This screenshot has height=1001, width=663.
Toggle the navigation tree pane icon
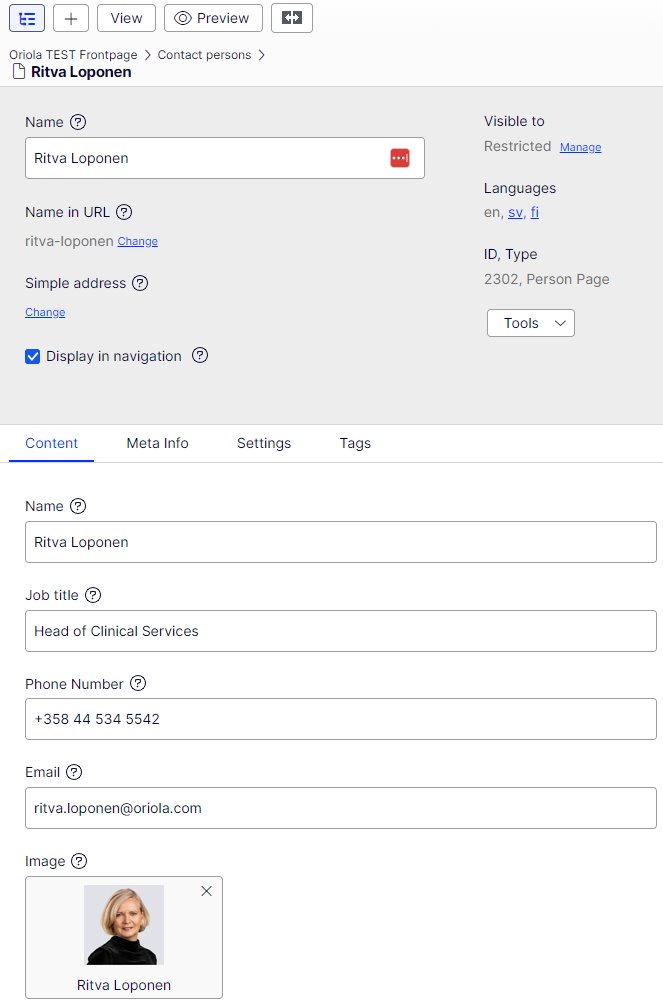[27, 18]
